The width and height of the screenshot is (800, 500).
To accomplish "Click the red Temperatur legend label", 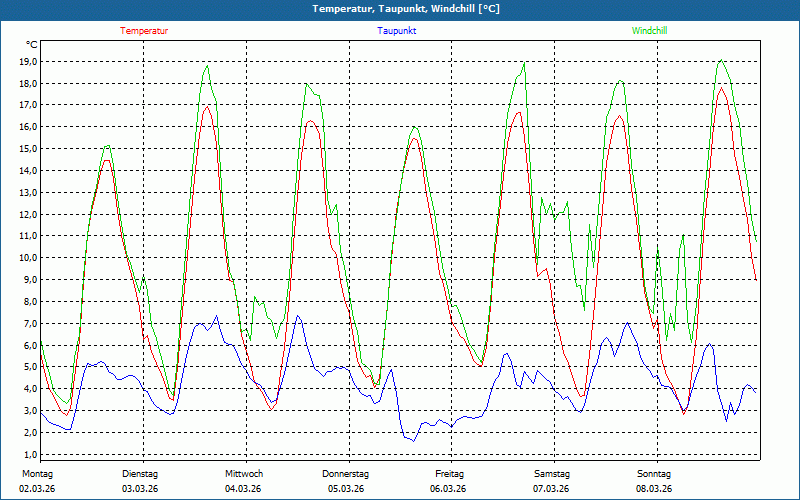I will 144,31.
